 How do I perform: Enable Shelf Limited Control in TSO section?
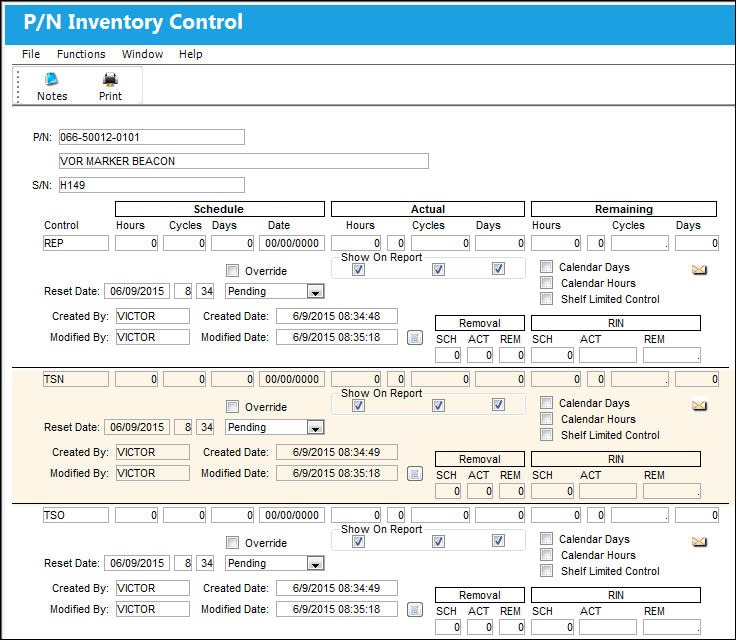click(546, 571)
